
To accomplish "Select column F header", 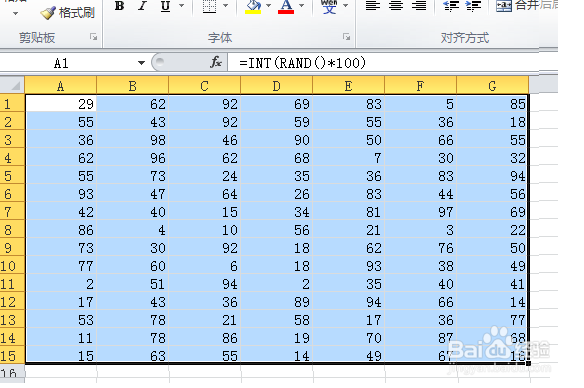I will click(x=420, y=86).
